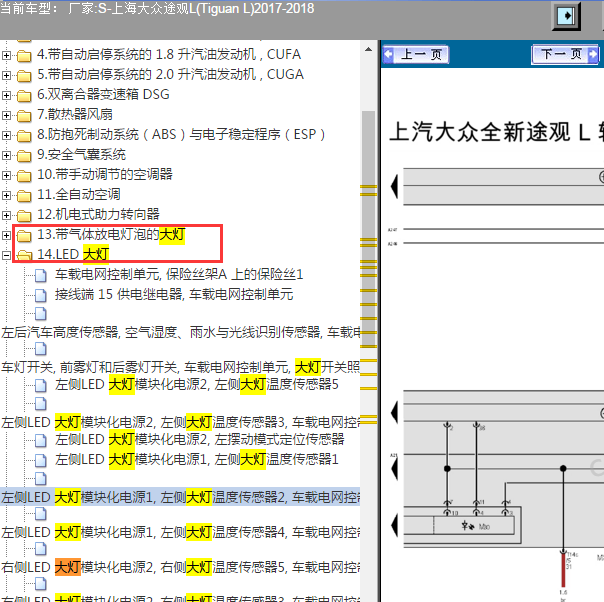This screenshot has width=604, height=602.
Task: Open page 左后汽车高度传感器, 空气湿度
Action: coord(180,332)
